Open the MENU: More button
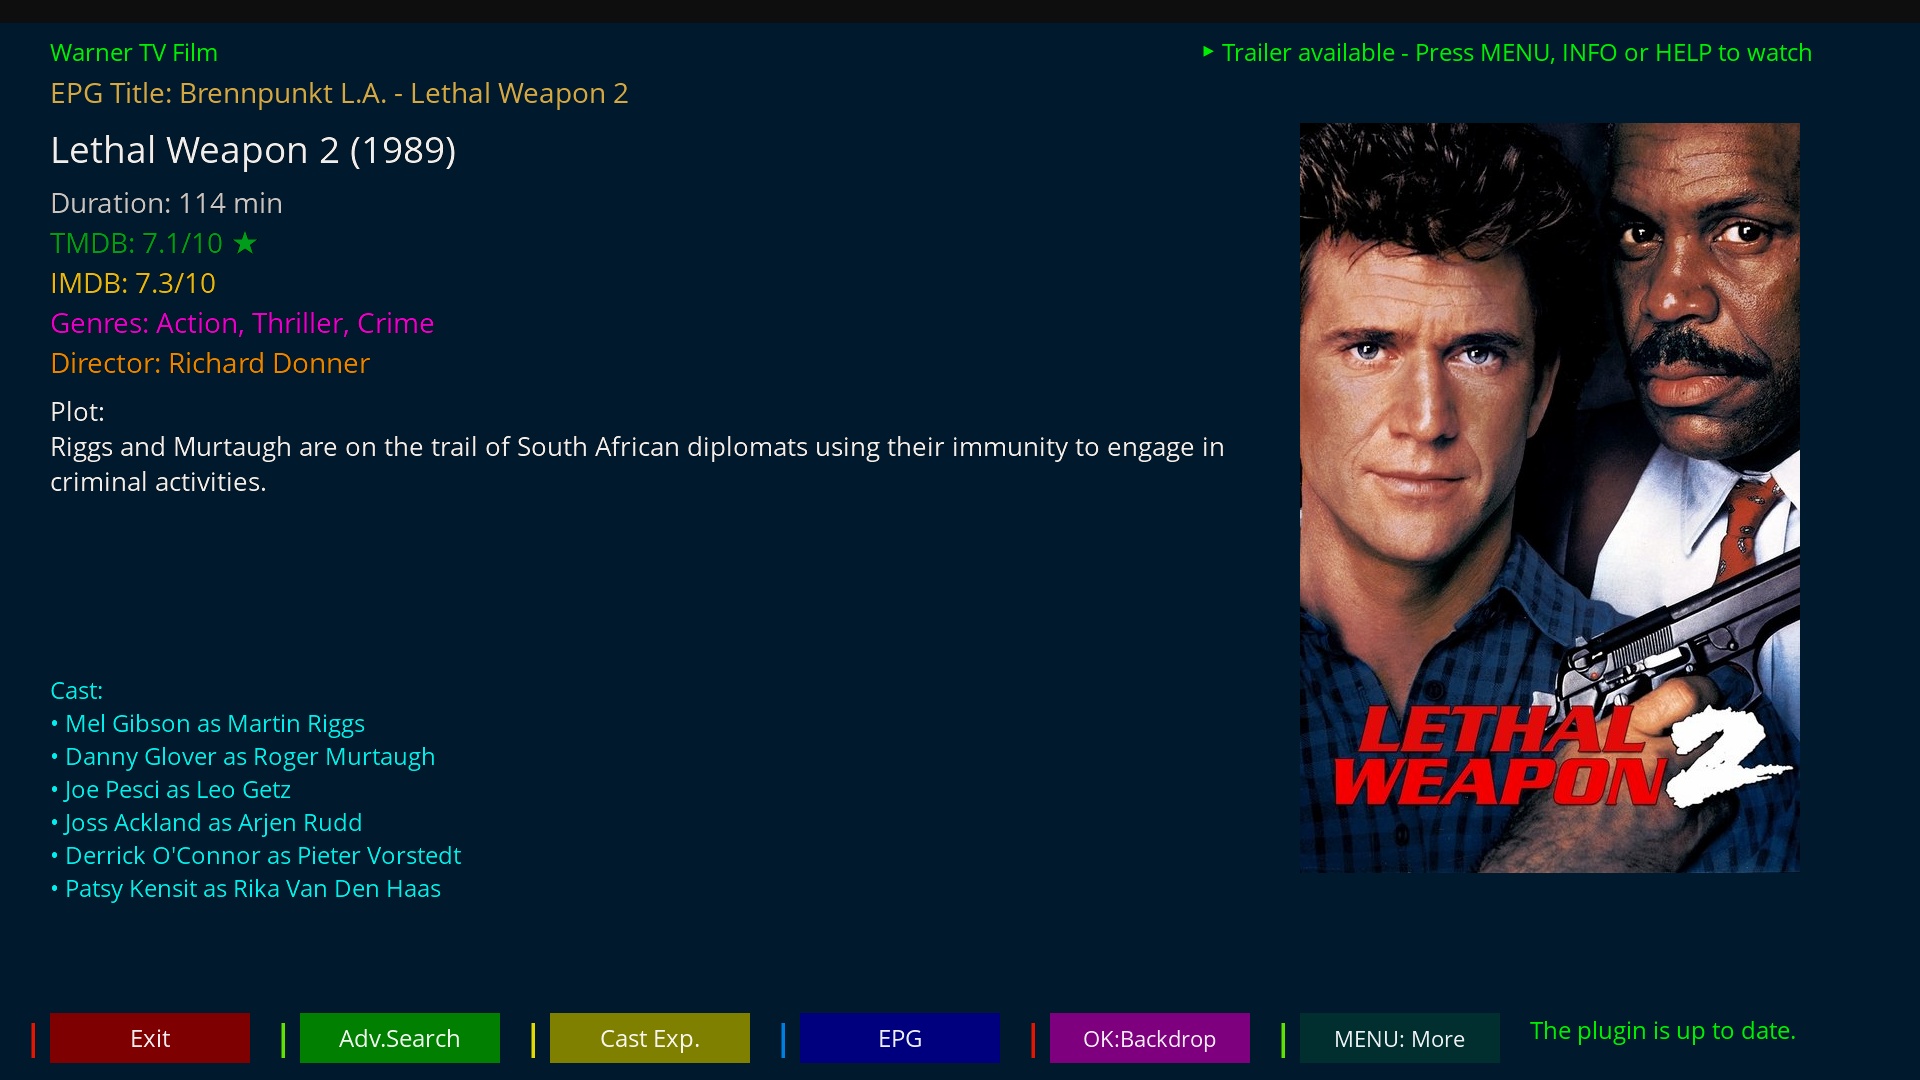Viewport: 1920px width, 1080px height. [1400, 1038]
